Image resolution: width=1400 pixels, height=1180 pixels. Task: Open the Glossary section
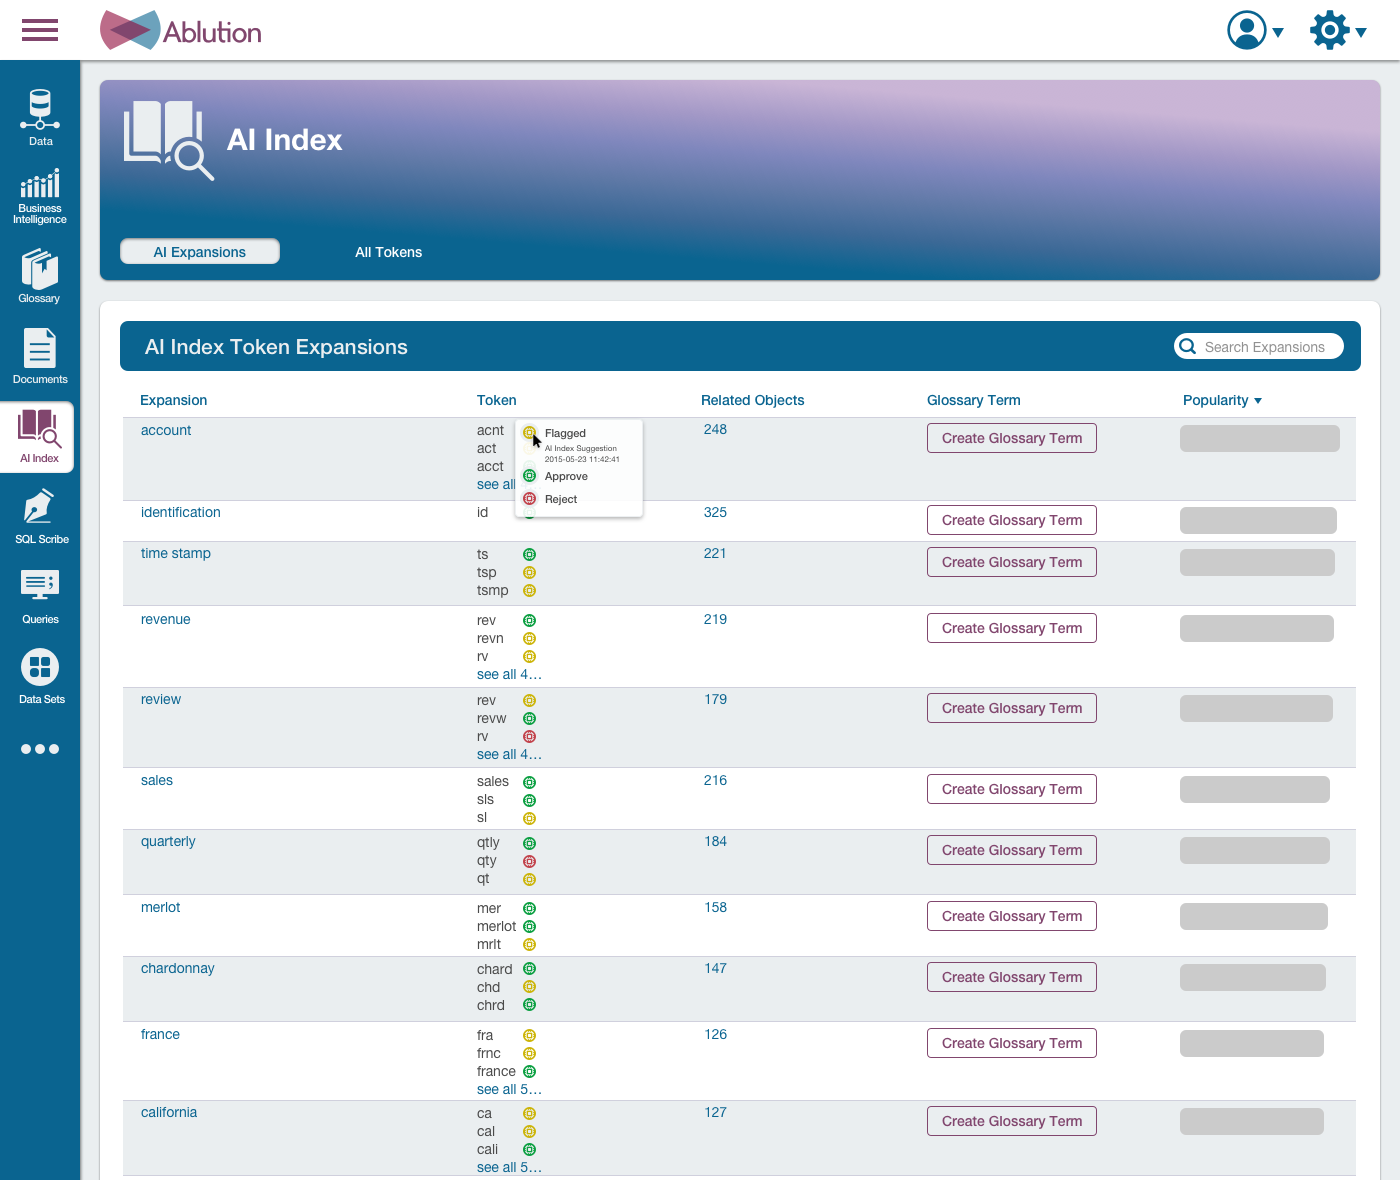click(x=40, y=277)
